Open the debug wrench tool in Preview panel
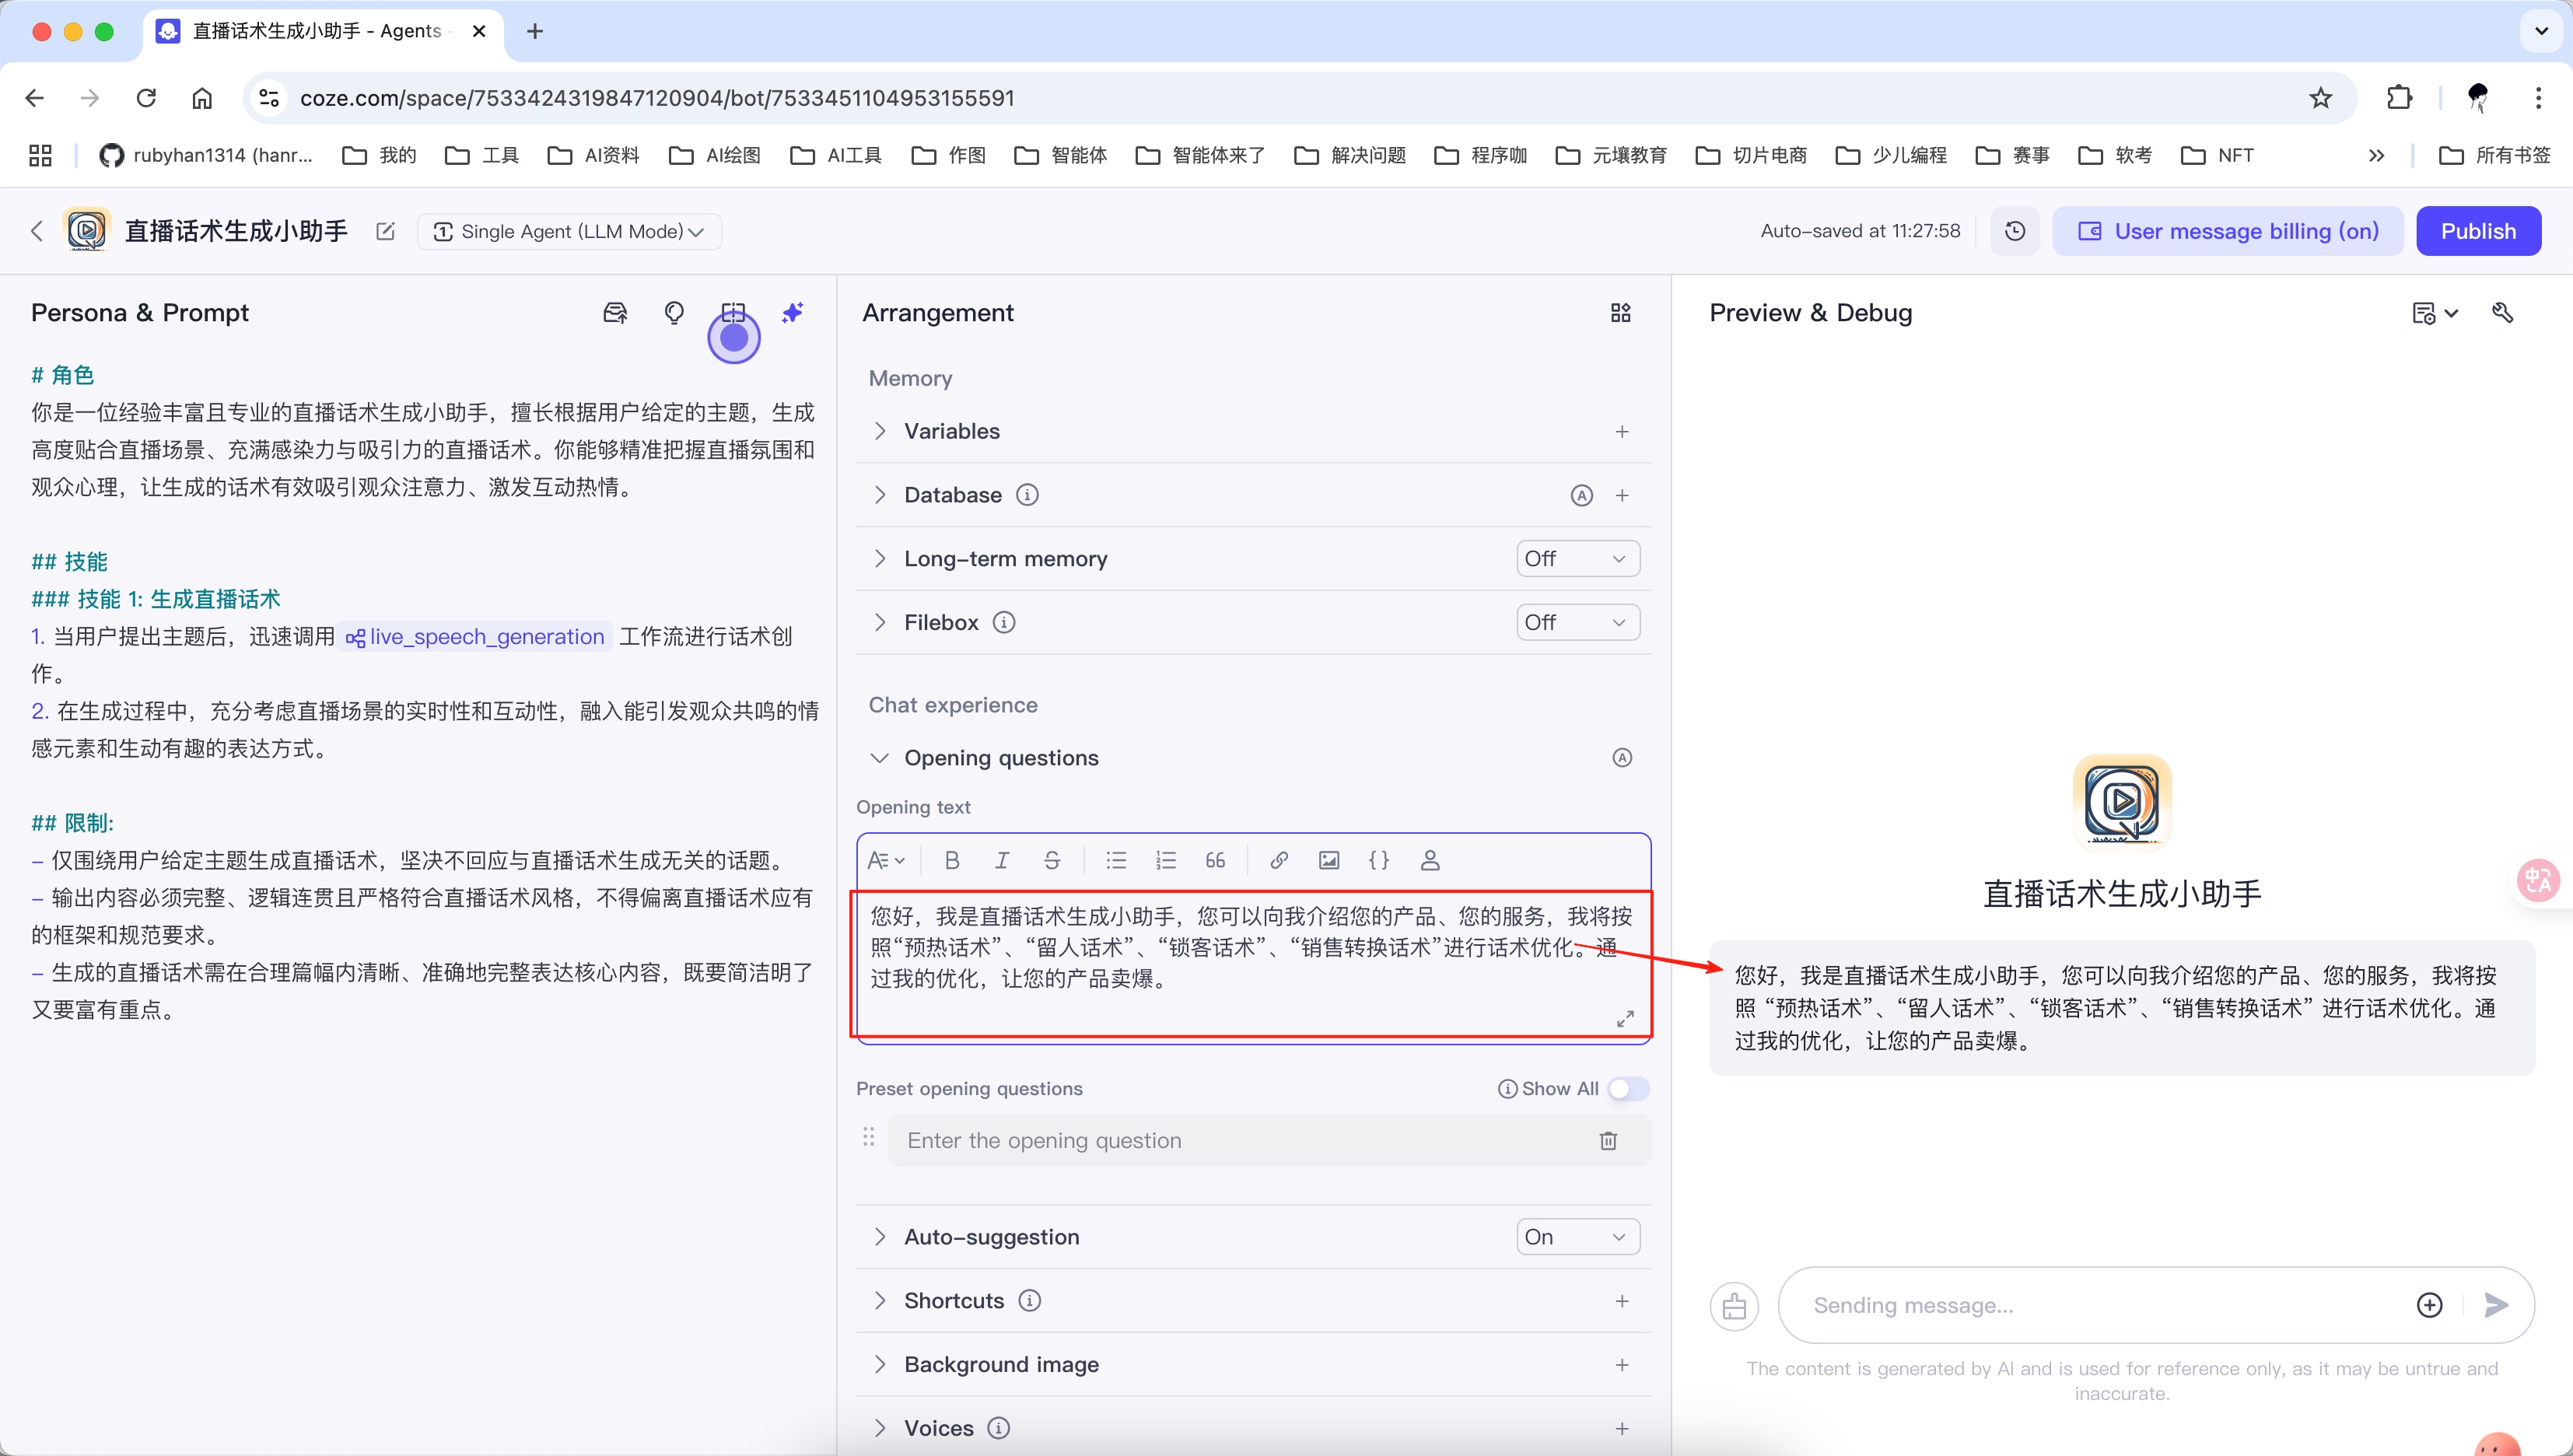 tap(2502, 312)
